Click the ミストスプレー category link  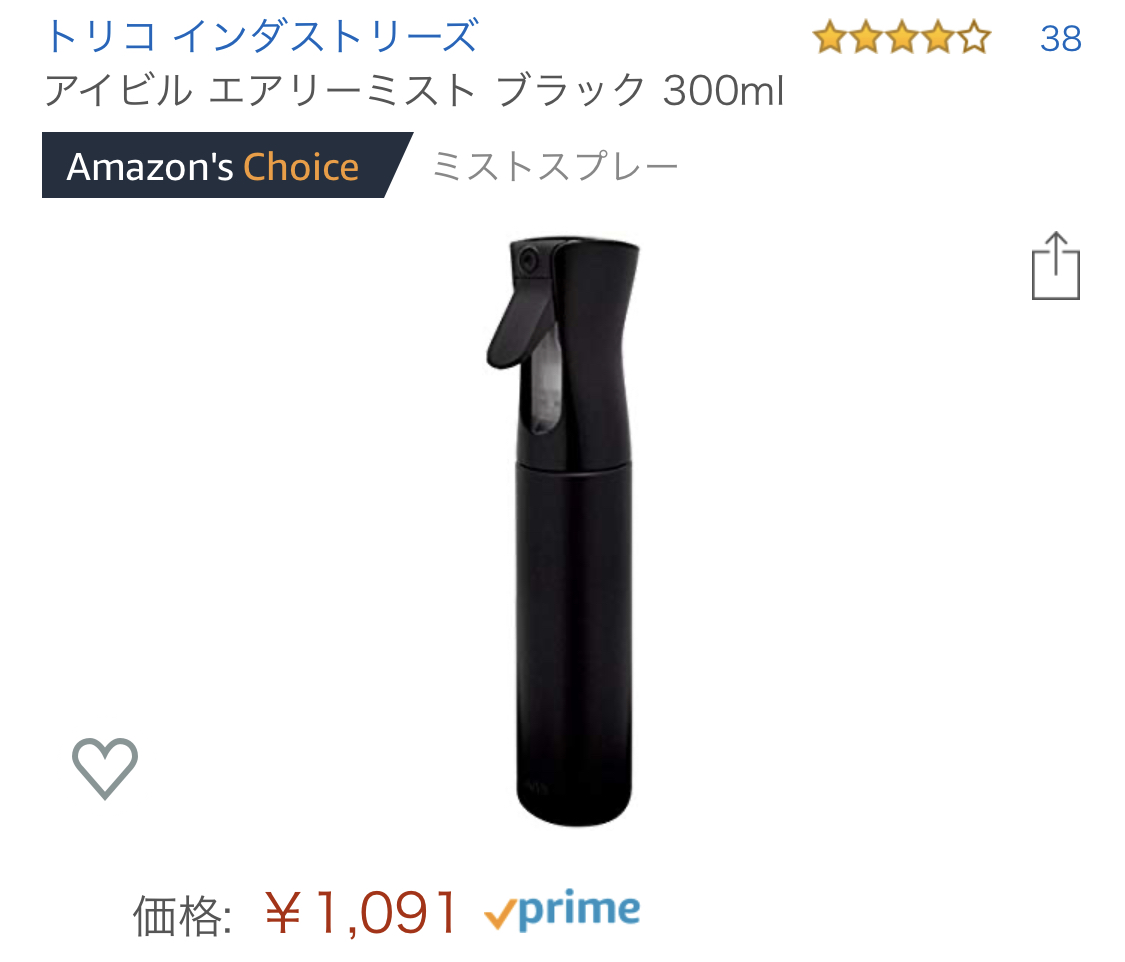555,166
